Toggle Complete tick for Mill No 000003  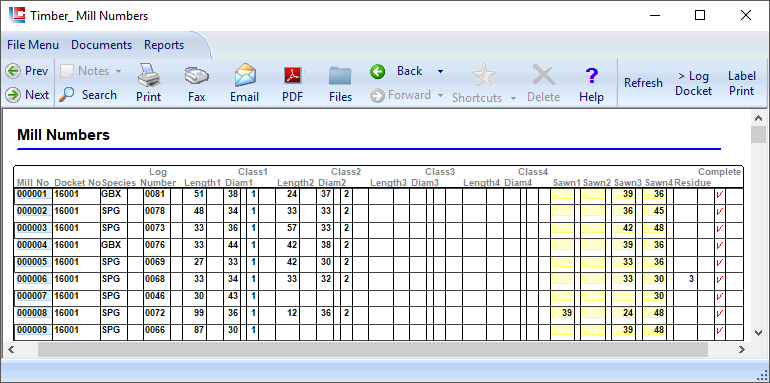pyautogui.click(x=720, y=228)
